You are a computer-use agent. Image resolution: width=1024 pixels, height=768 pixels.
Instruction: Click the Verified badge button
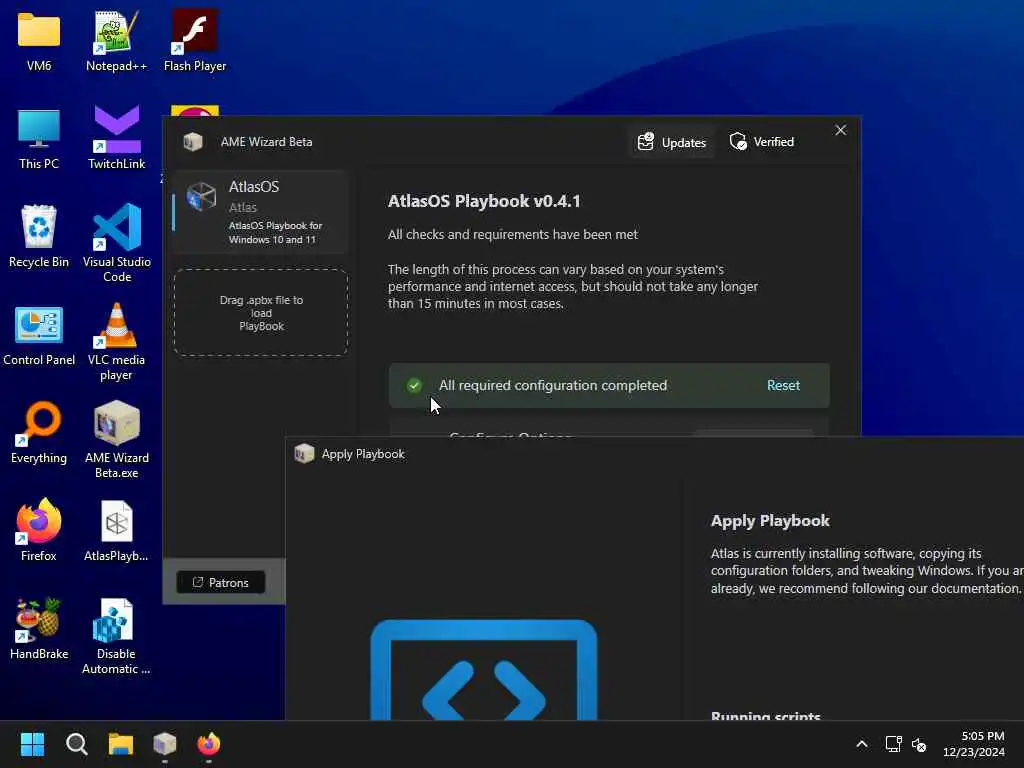point(762,142)
